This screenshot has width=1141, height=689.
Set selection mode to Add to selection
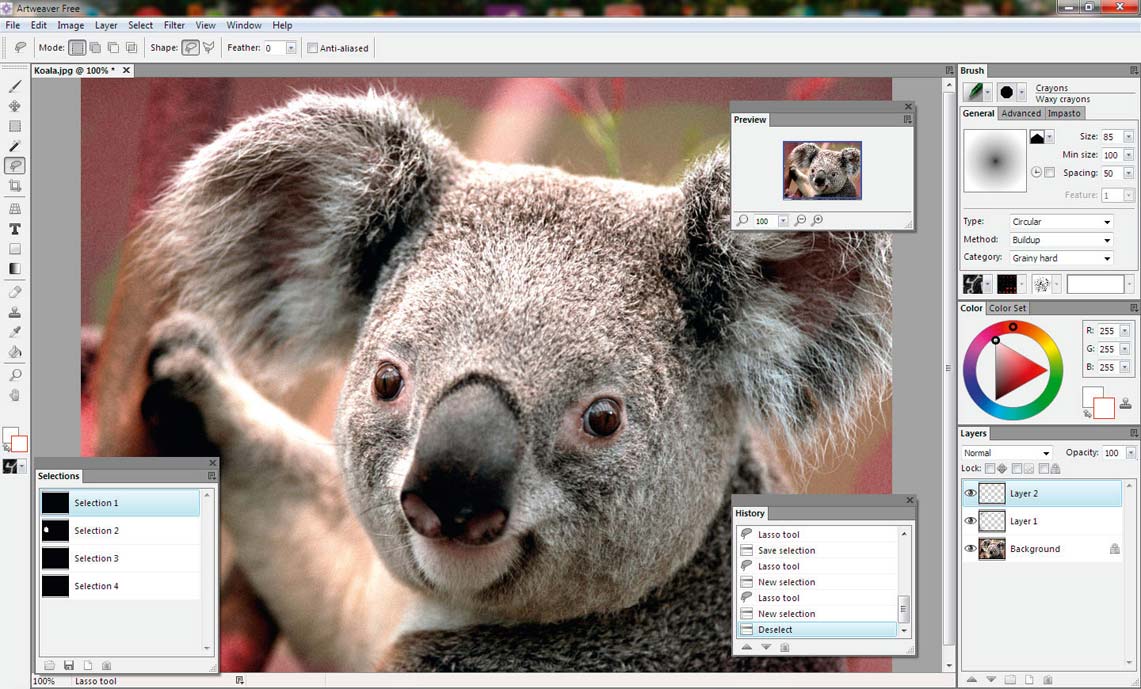pyautogui.click(x=95, y=48)
